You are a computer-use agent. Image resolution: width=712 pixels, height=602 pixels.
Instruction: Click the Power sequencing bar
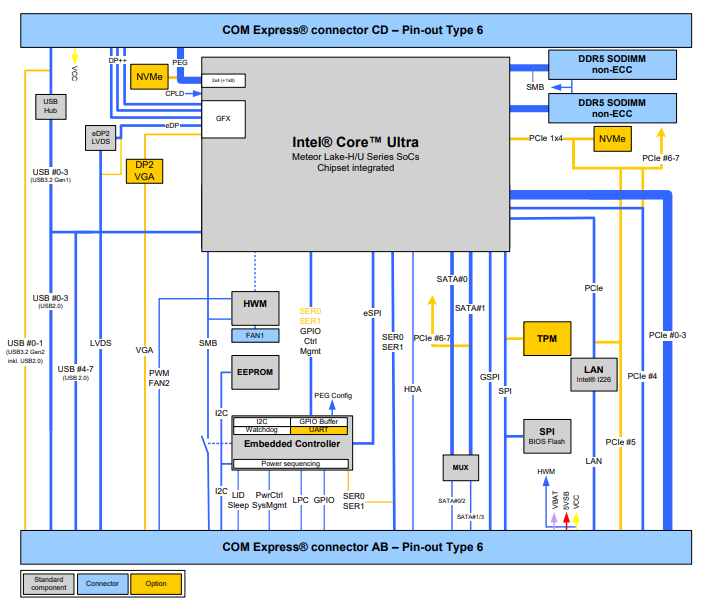coord(292,464)
